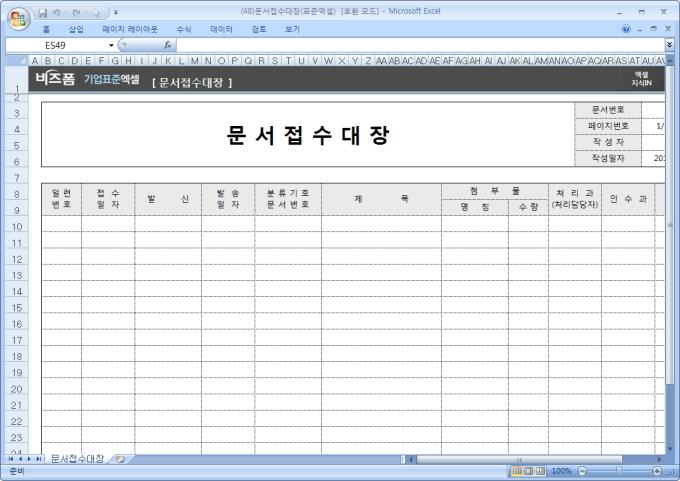Select the 문서번호 label cell
This screenshot has height=481, width=680.
[608, 110]
